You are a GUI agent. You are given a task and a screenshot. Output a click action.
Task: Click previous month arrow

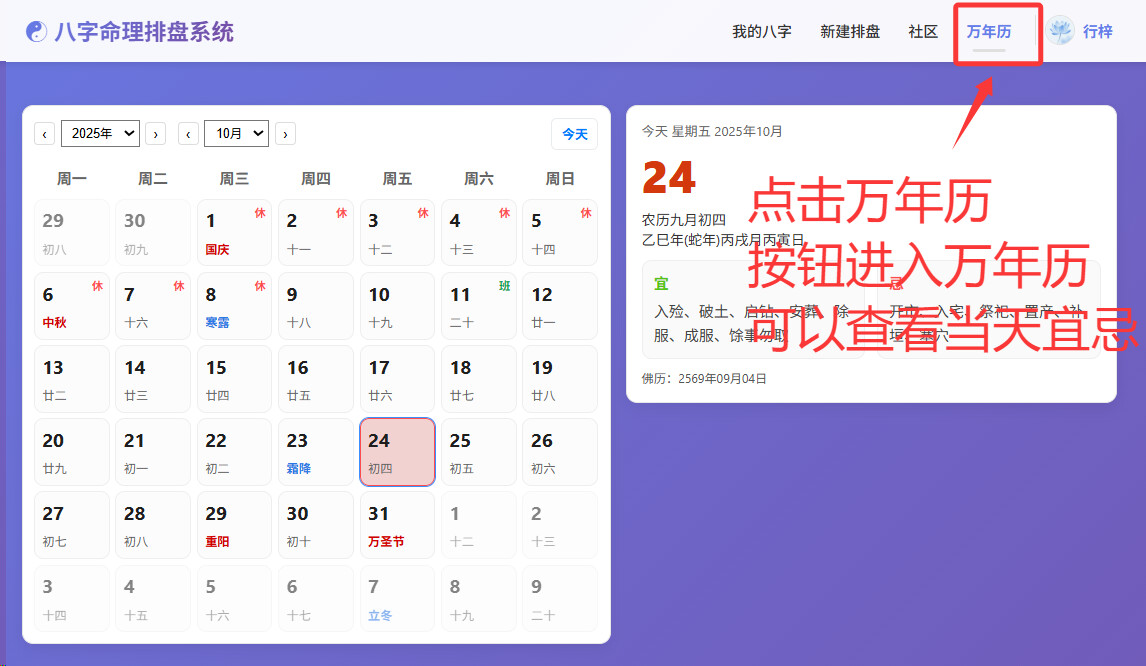tap(188, 134)
